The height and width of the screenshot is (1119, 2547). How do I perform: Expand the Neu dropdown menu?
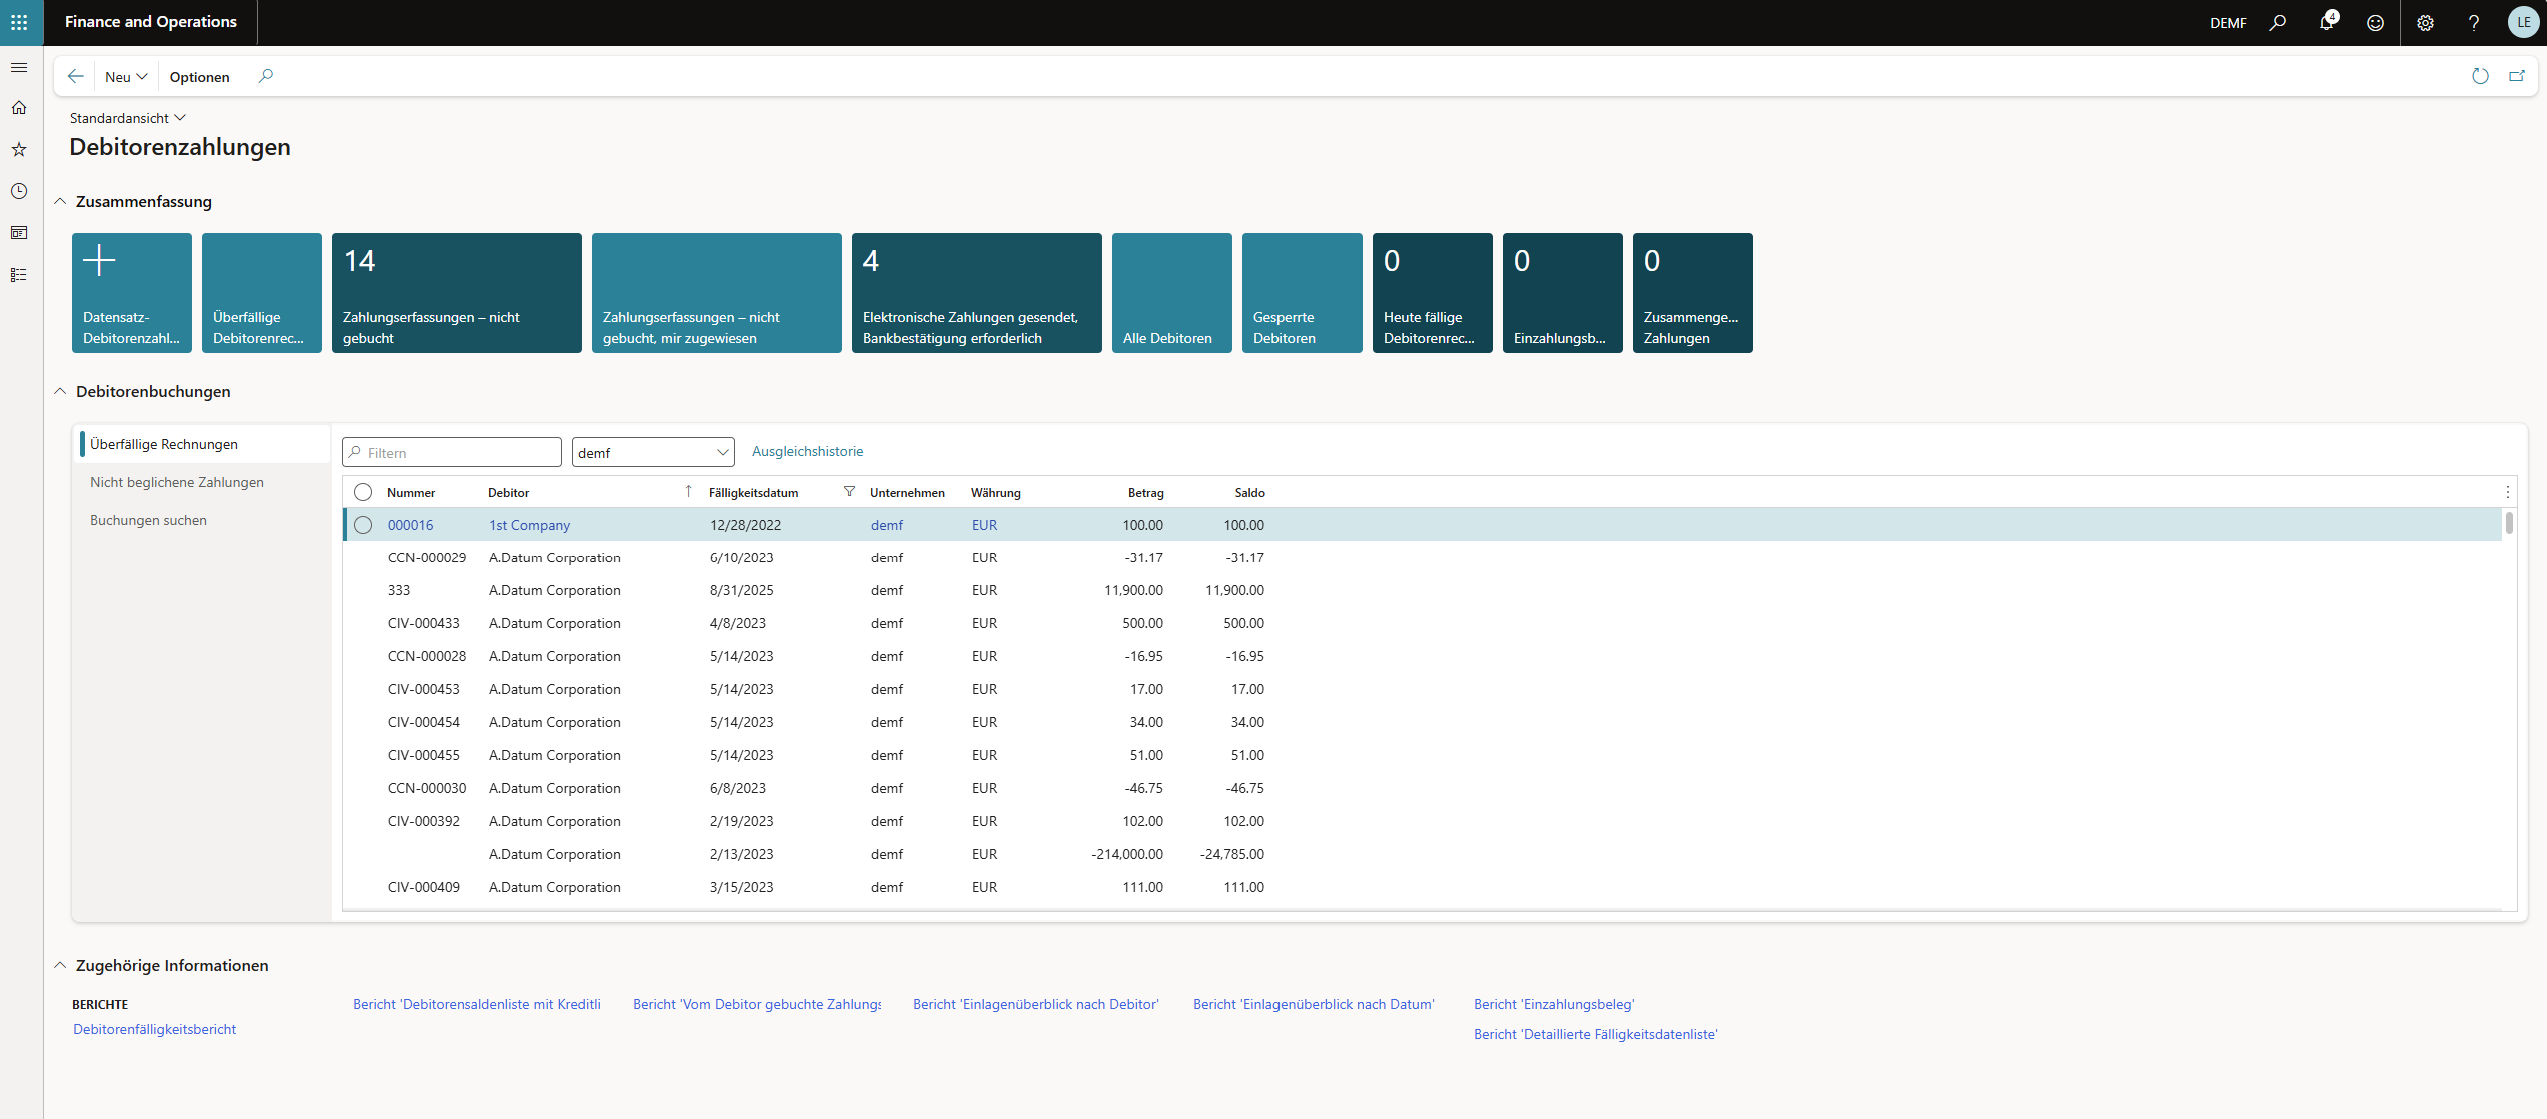tap(126, 77)
